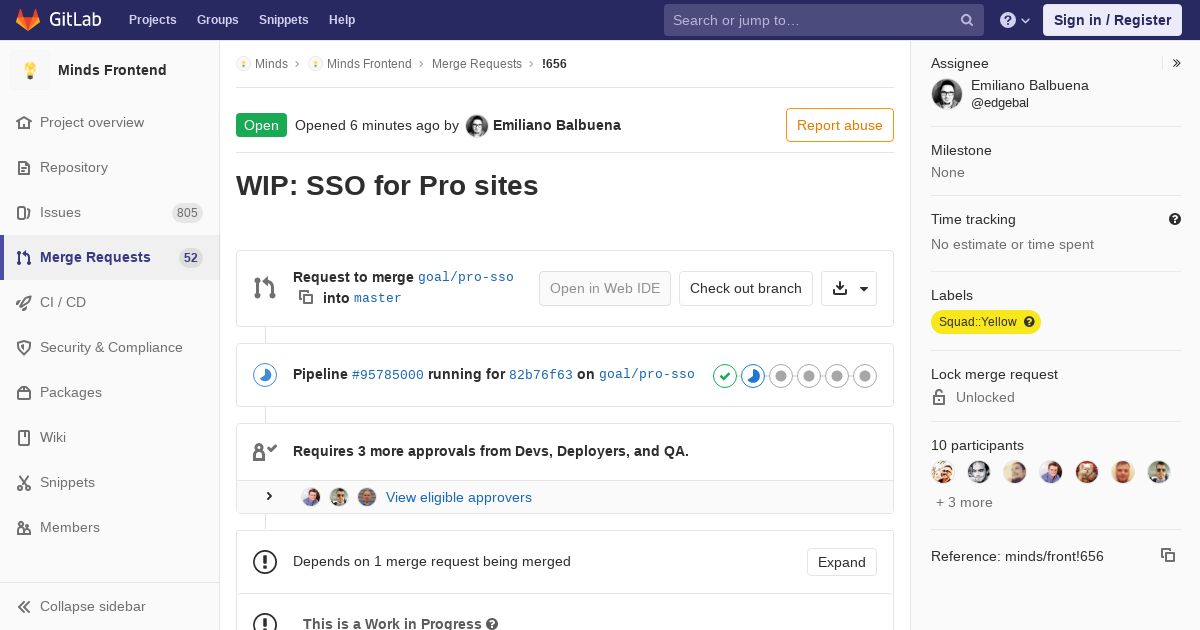Click running pipeline status icon

(265, 375)
